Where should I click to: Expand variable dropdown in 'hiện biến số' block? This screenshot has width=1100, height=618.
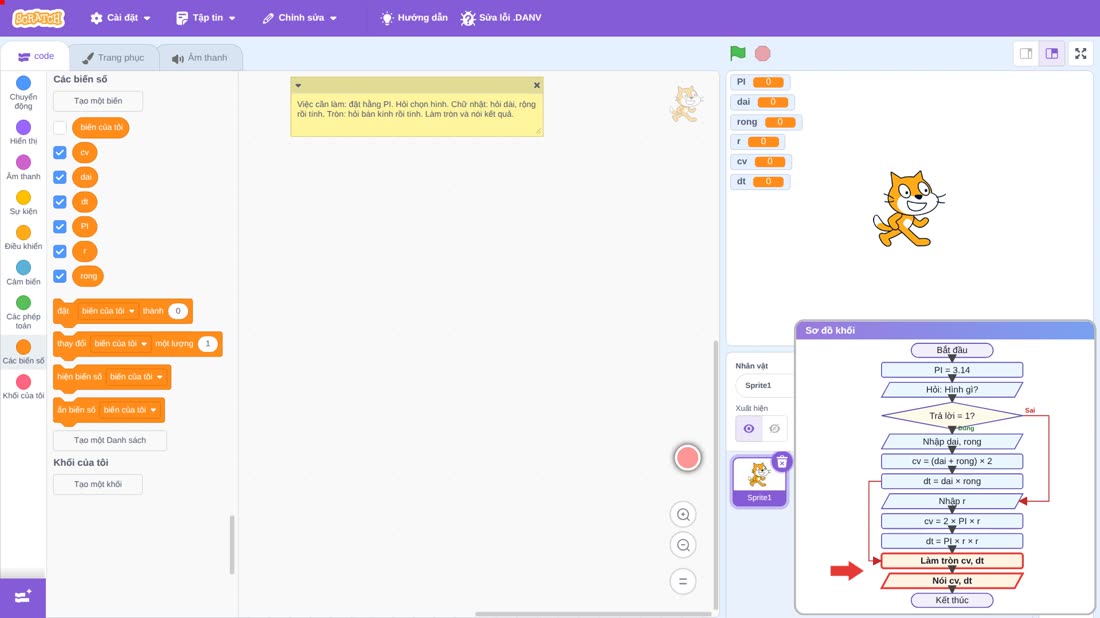[x=136, y=377]
